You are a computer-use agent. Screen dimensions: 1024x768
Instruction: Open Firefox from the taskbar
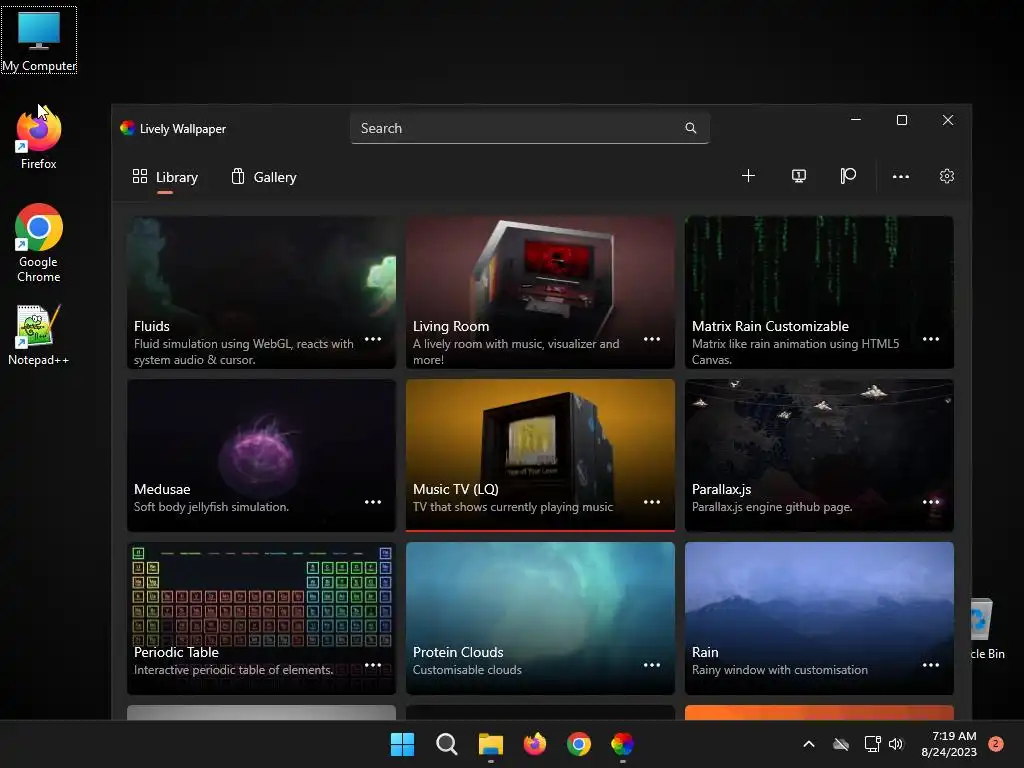535,744
